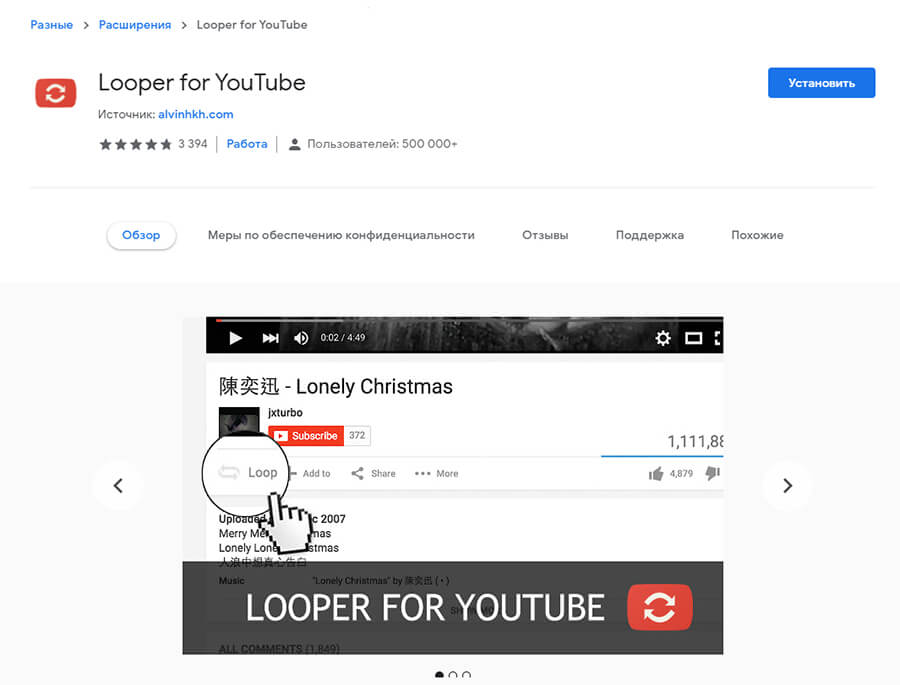Click the blue Установить button

(821, 83)
